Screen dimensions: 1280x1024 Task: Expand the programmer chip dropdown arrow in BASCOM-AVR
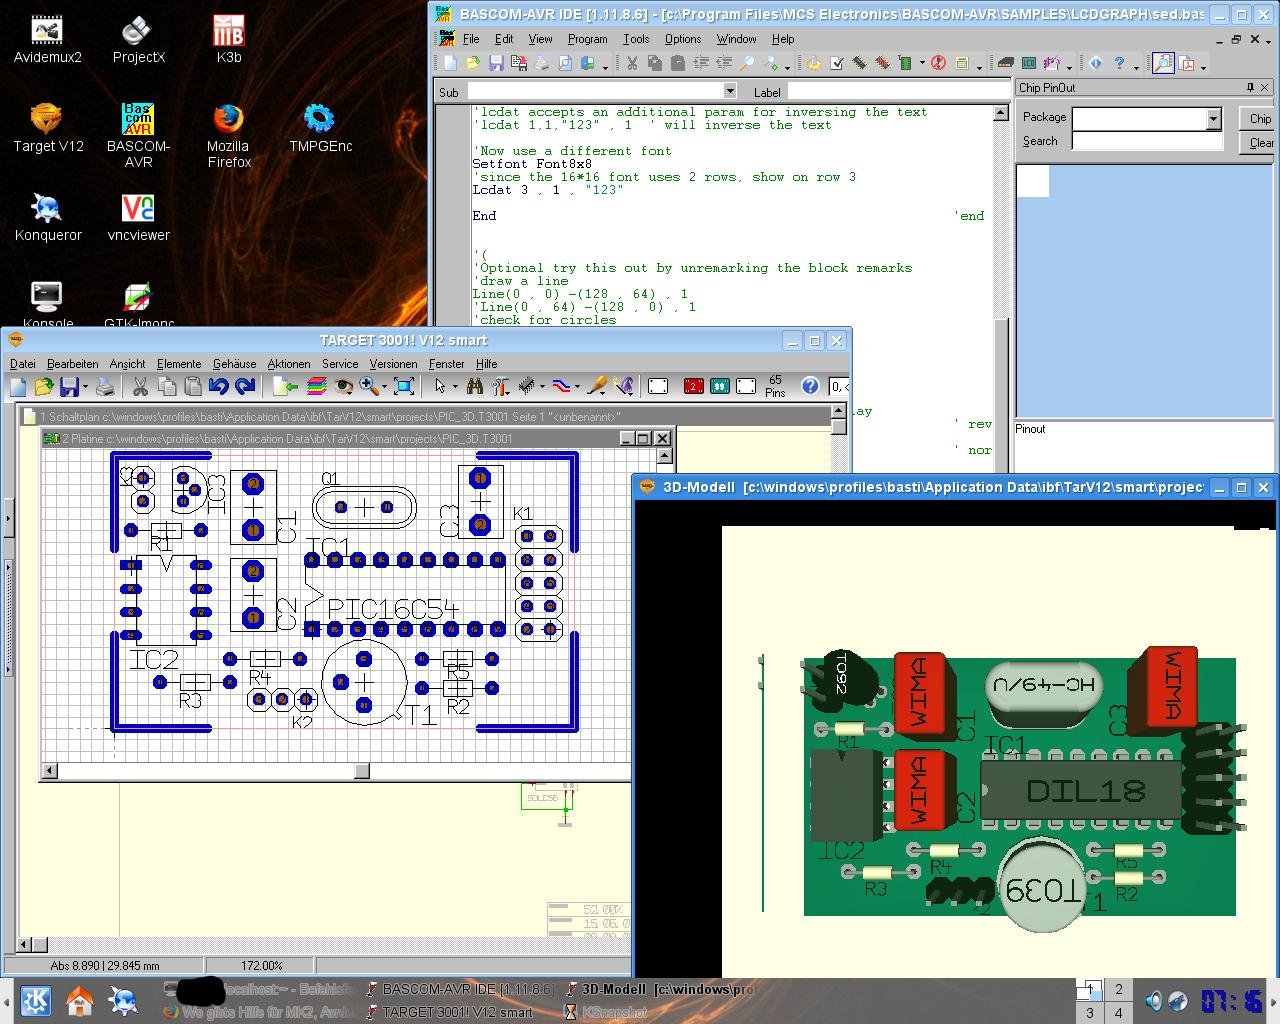(x=921, y=64)
